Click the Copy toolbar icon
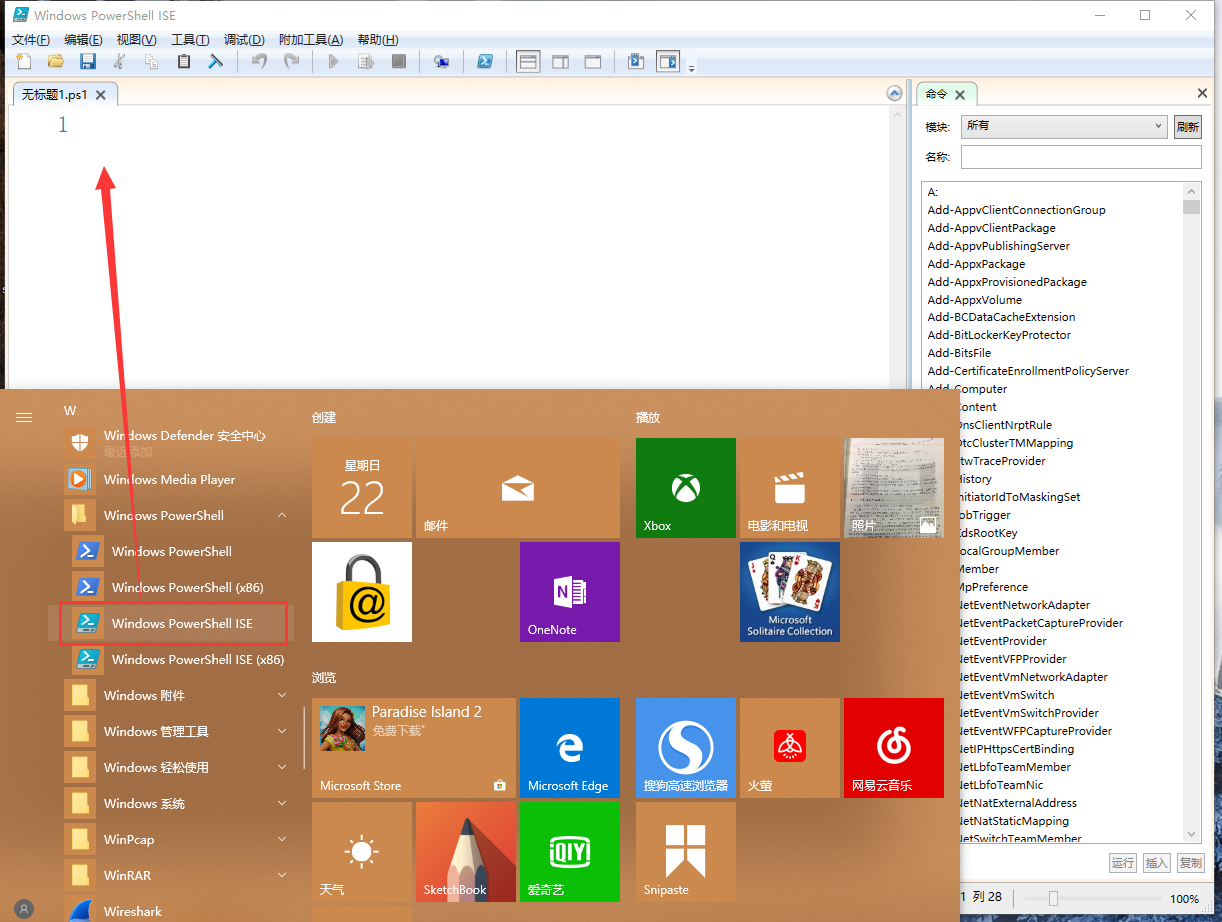1222x922 pixels. click(x=152, y=62)
